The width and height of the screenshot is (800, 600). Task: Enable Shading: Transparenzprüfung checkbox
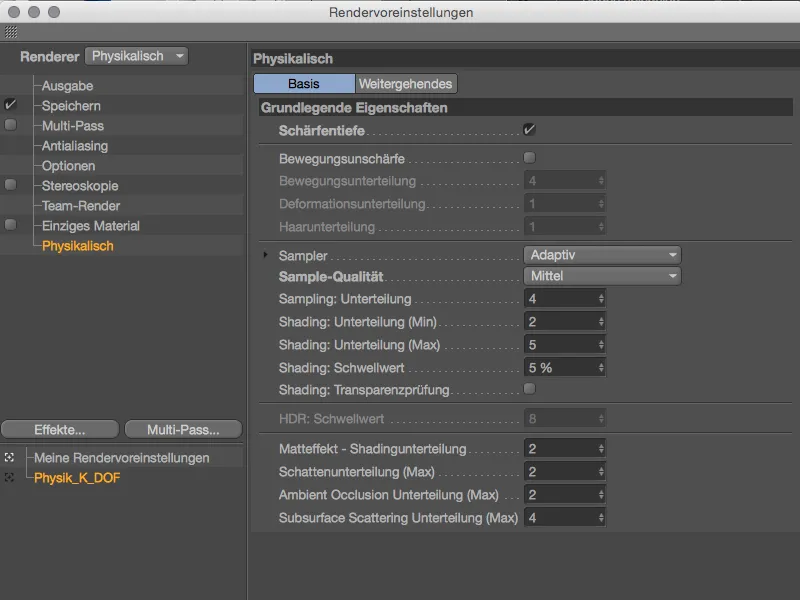point(529,389)
